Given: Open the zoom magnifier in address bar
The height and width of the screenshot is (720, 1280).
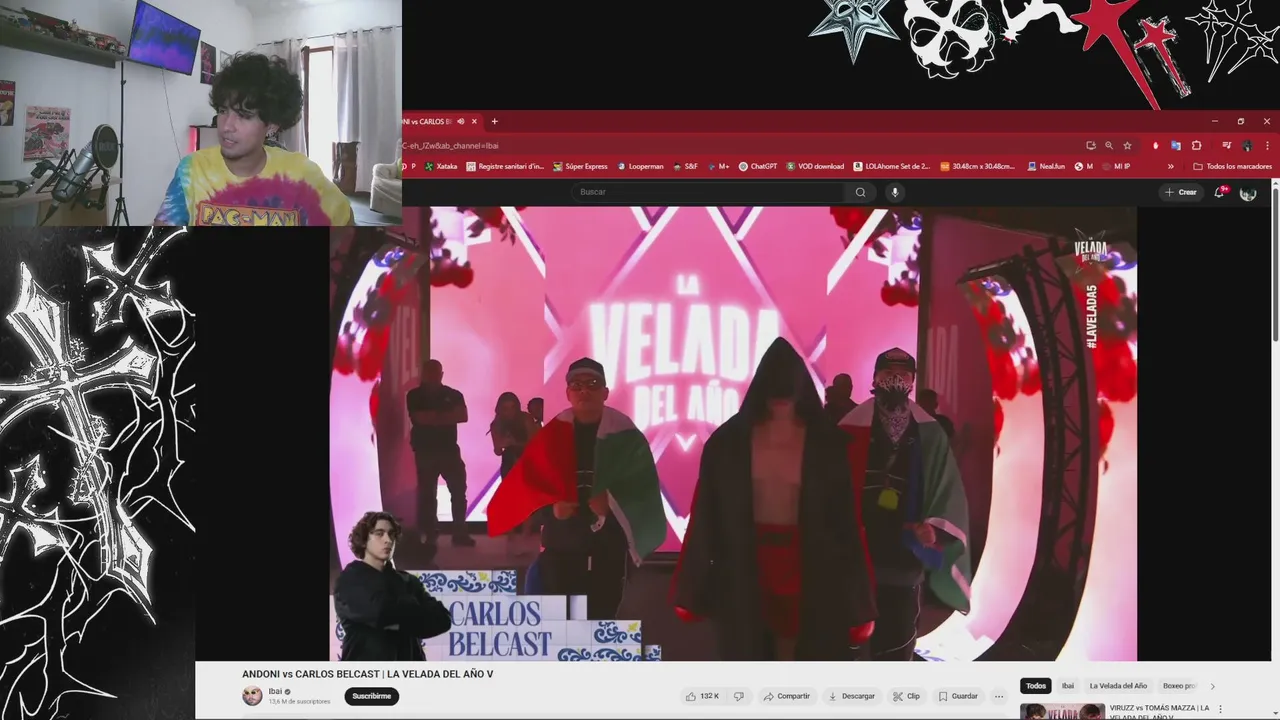Looking at the screenshot, I should [x=1109, y=145].
